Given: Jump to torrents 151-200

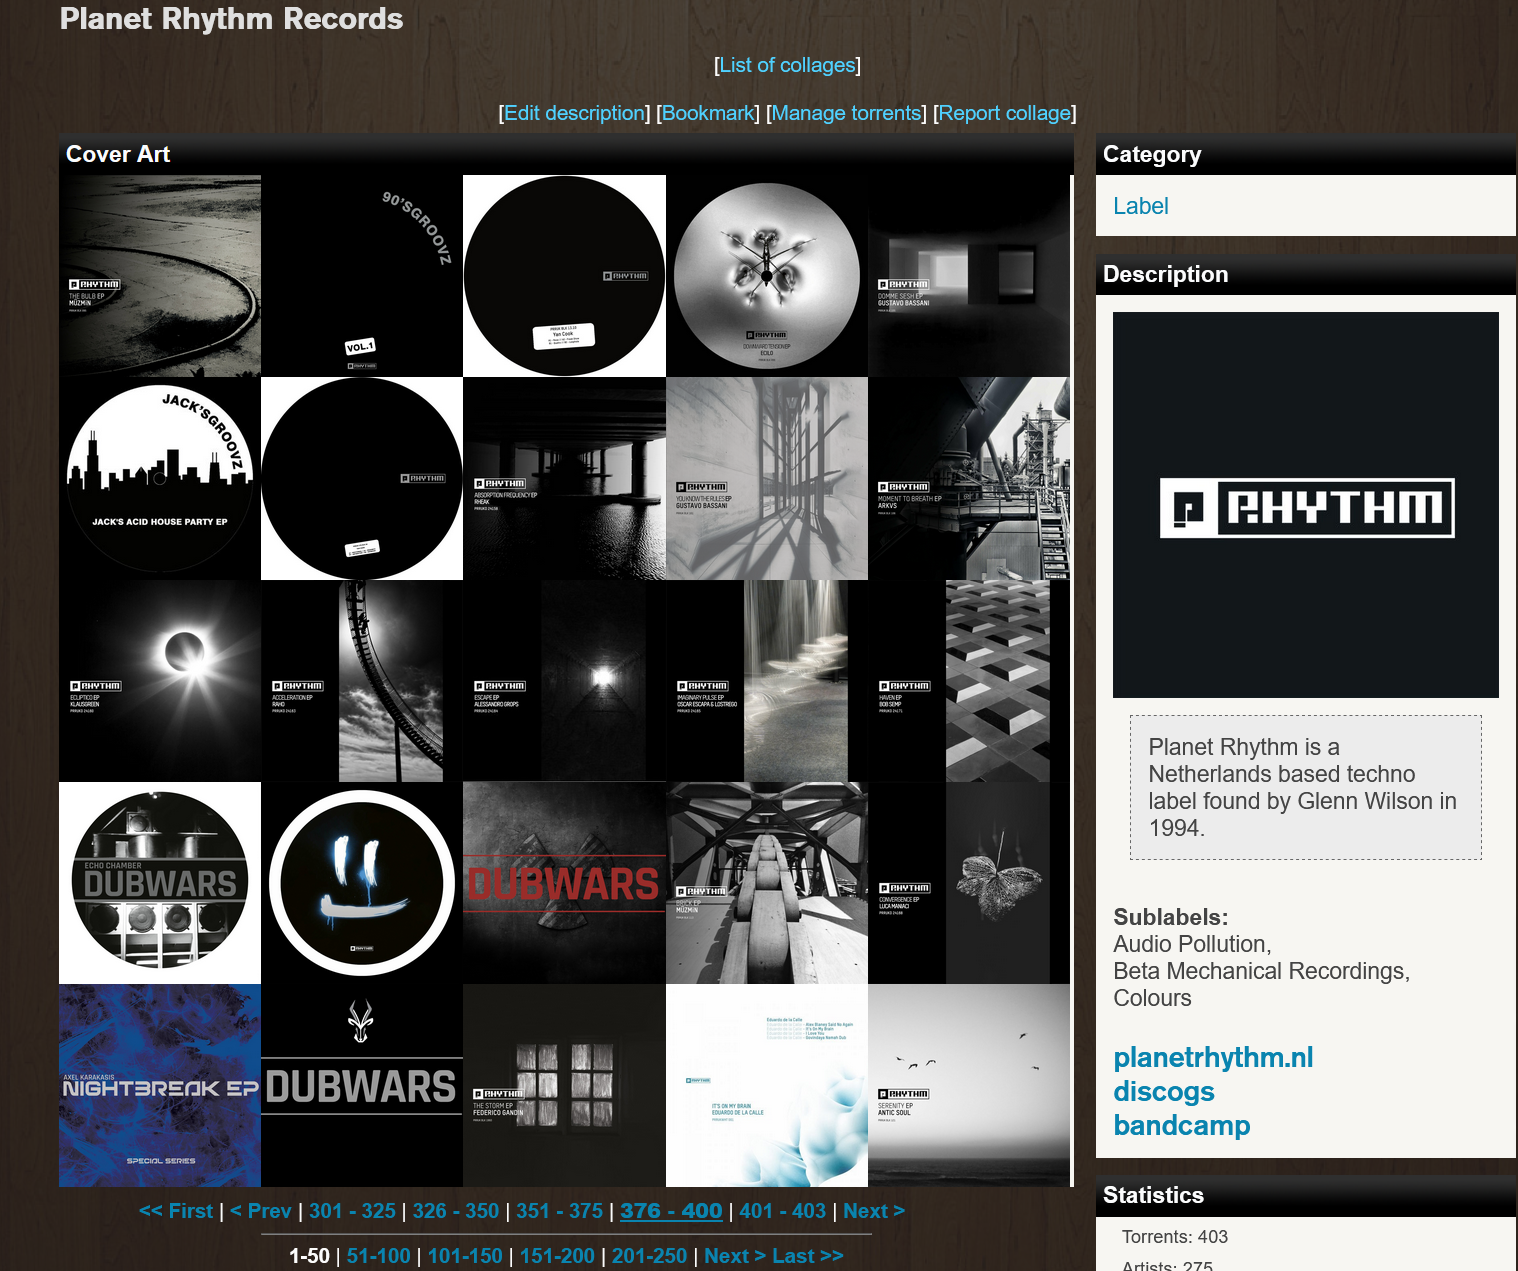Looking at the screenshot, I should point(557,1256).
